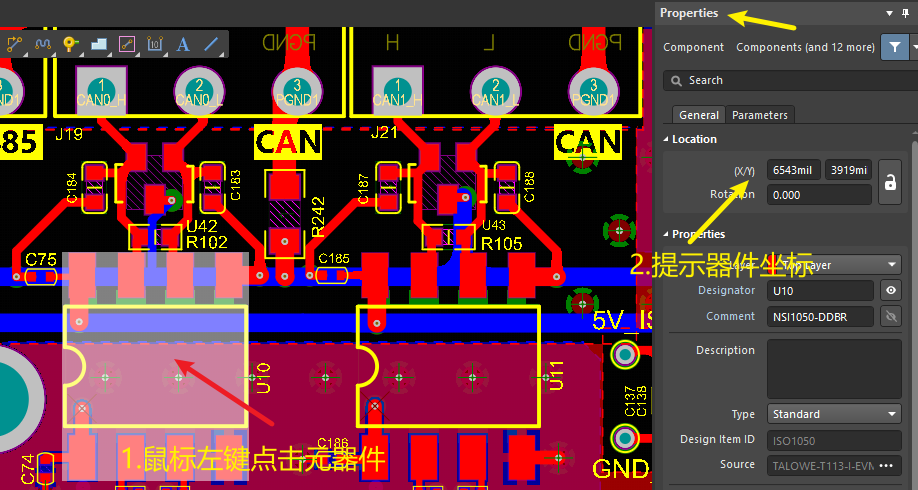Viewport: 918px width, 490px height.
Task: Select capacitor C75 on the board
Action: click(40, 276)
